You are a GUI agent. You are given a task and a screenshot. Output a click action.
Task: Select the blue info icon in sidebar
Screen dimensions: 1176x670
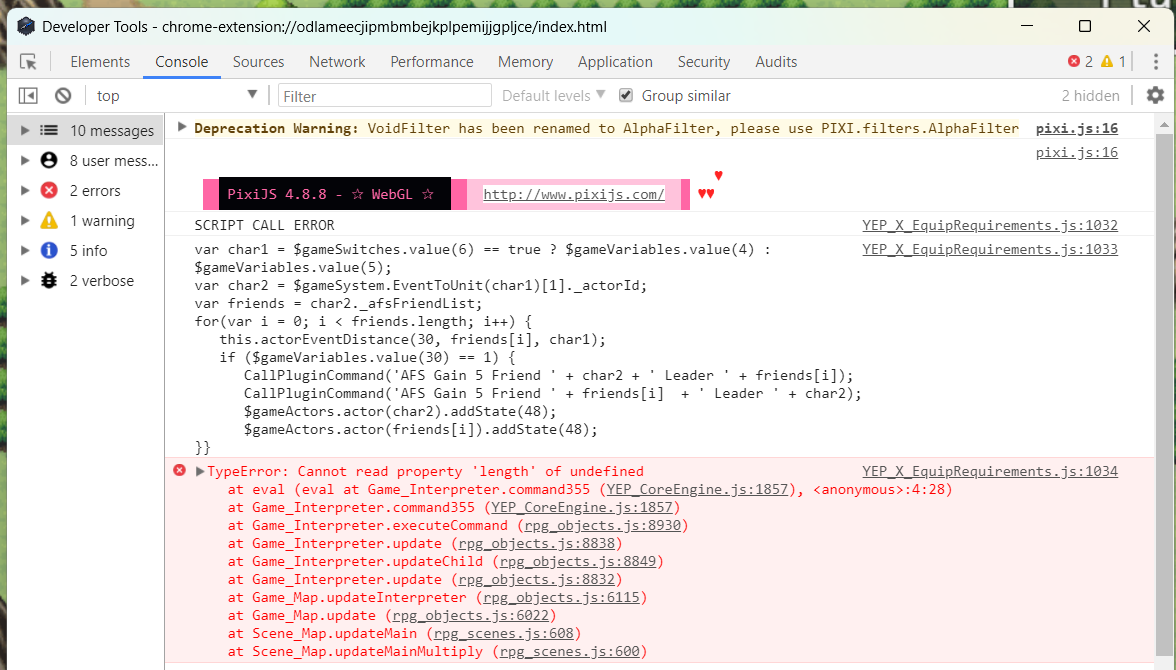[x=49, y=251]
